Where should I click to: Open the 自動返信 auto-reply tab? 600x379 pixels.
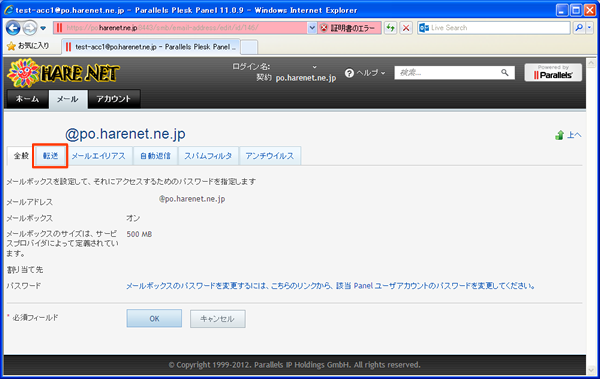(x=155, y=156)
